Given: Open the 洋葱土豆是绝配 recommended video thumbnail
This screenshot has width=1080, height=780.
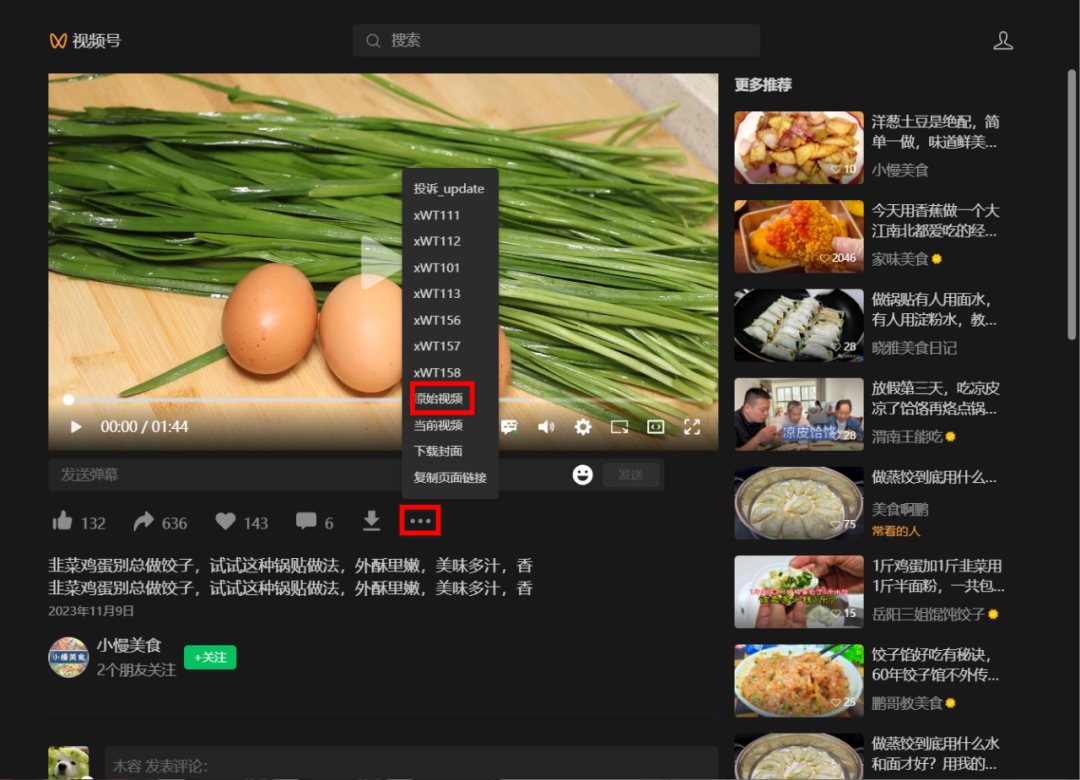Looking at the screenshot, I should pos(798,147).
